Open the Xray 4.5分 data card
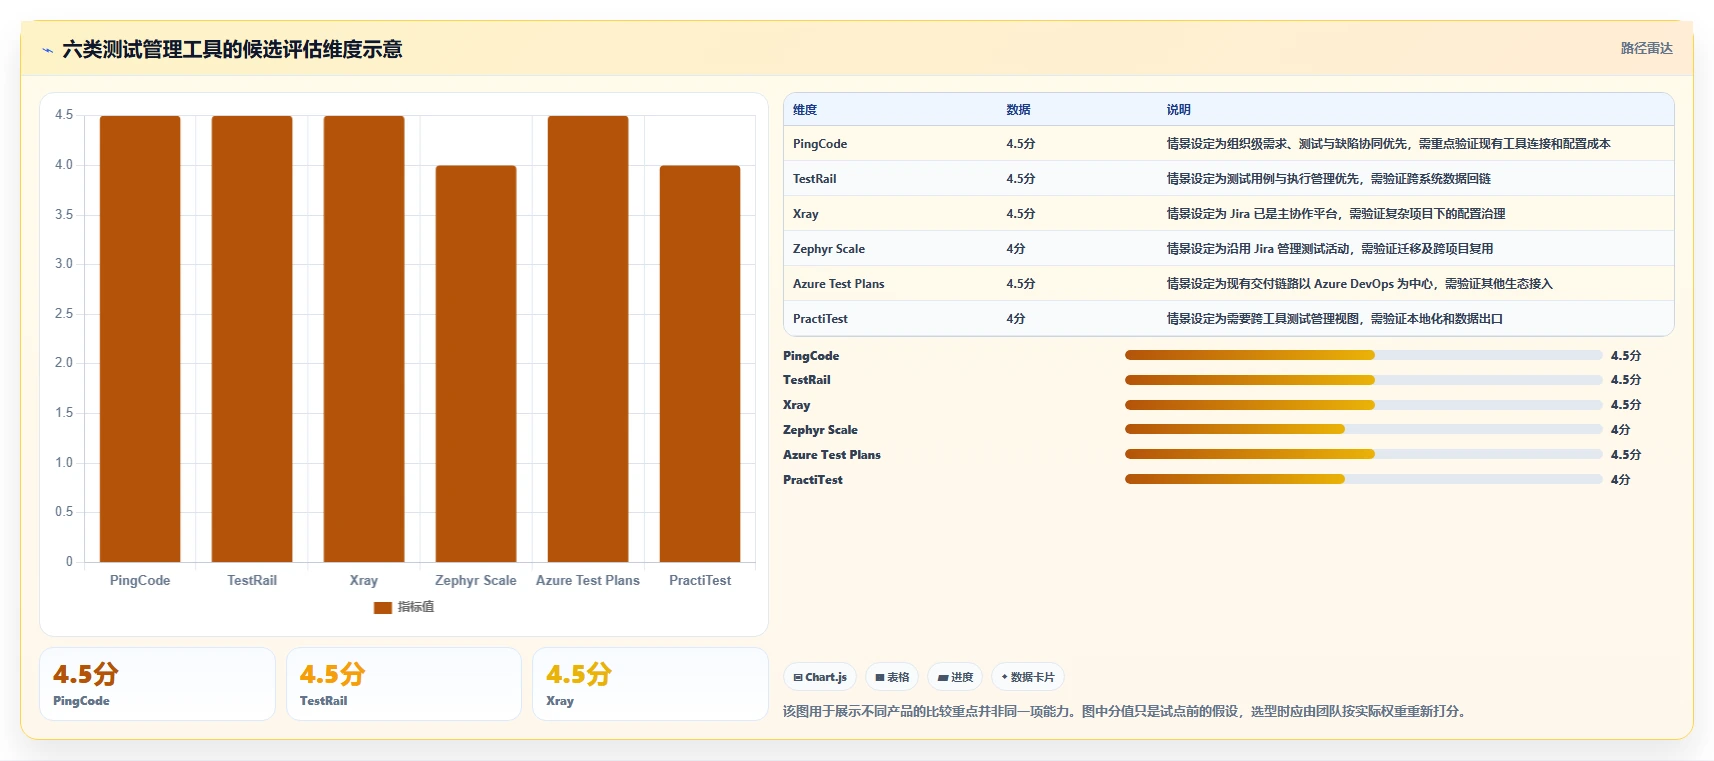The image size is (1714, 761). pos(650,684)
